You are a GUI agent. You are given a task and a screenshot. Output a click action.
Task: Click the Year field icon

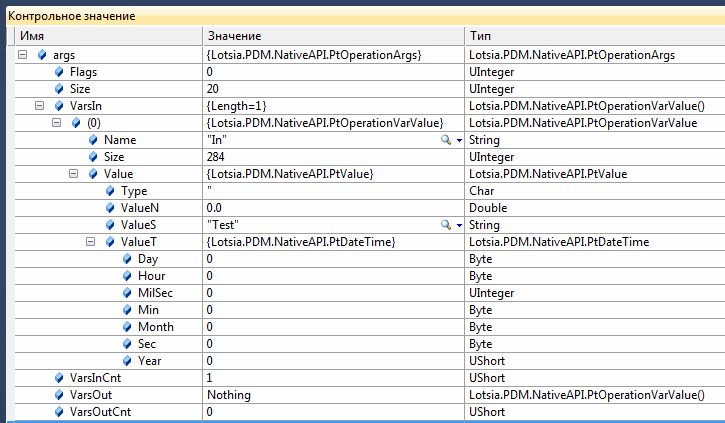tap(127, 361)
